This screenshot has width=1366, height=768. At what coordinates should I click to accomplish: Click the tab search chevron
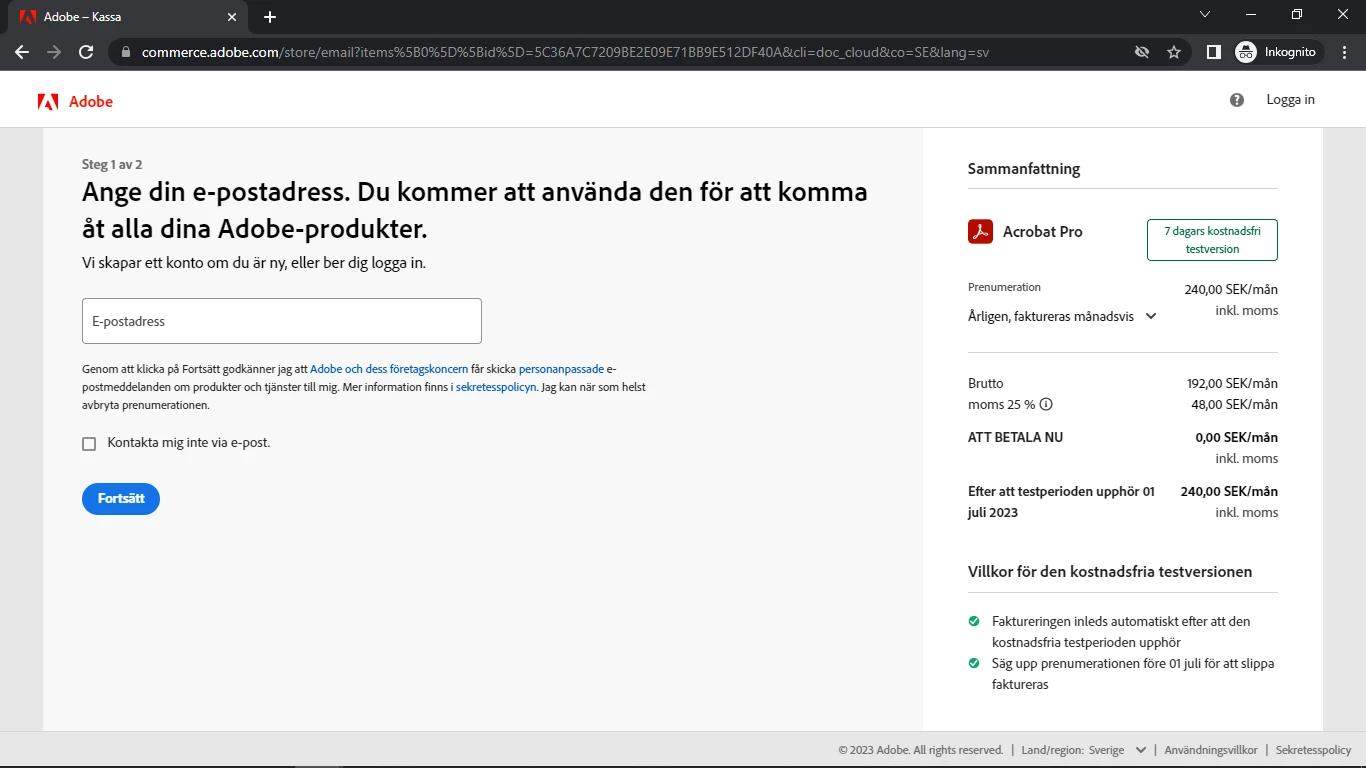[x=1204, y=15]
